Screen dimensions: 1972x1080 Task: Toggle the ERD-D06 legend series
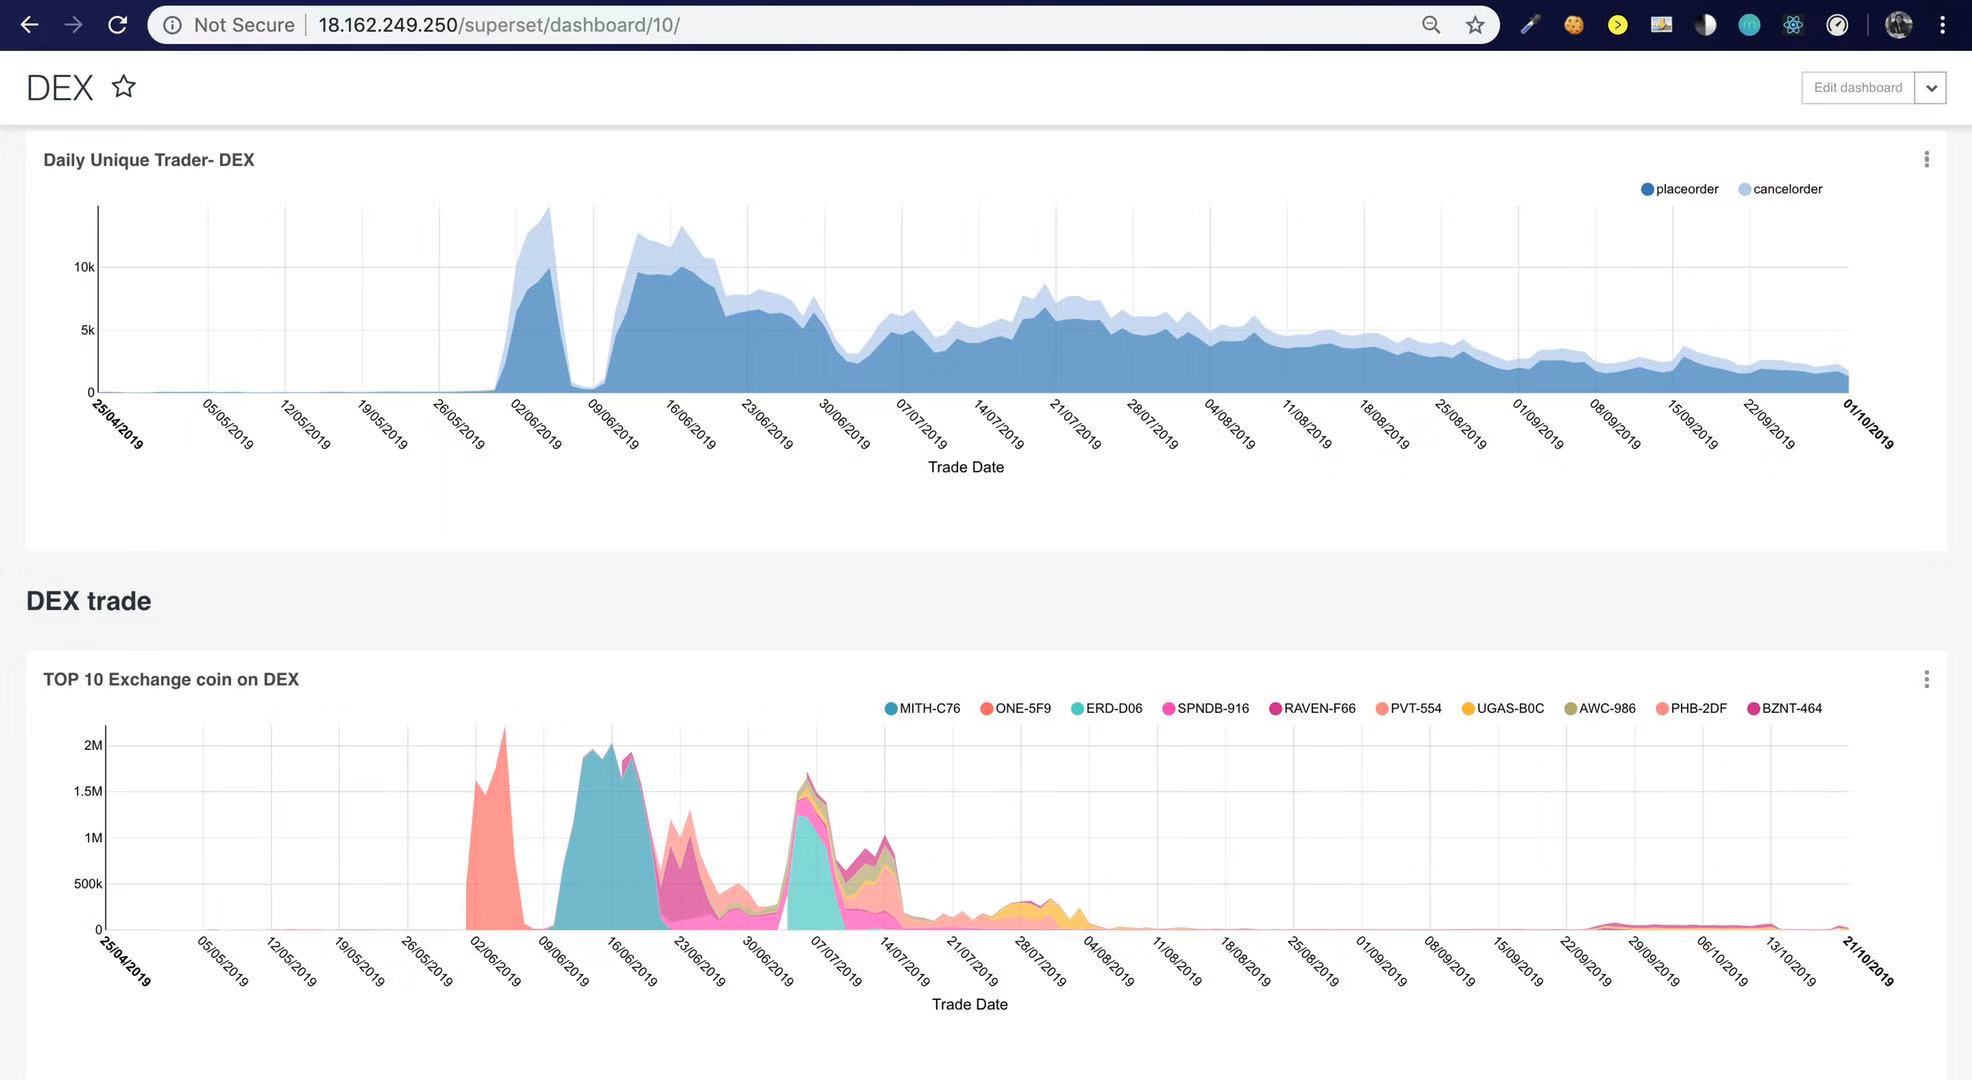[1107, 709]
